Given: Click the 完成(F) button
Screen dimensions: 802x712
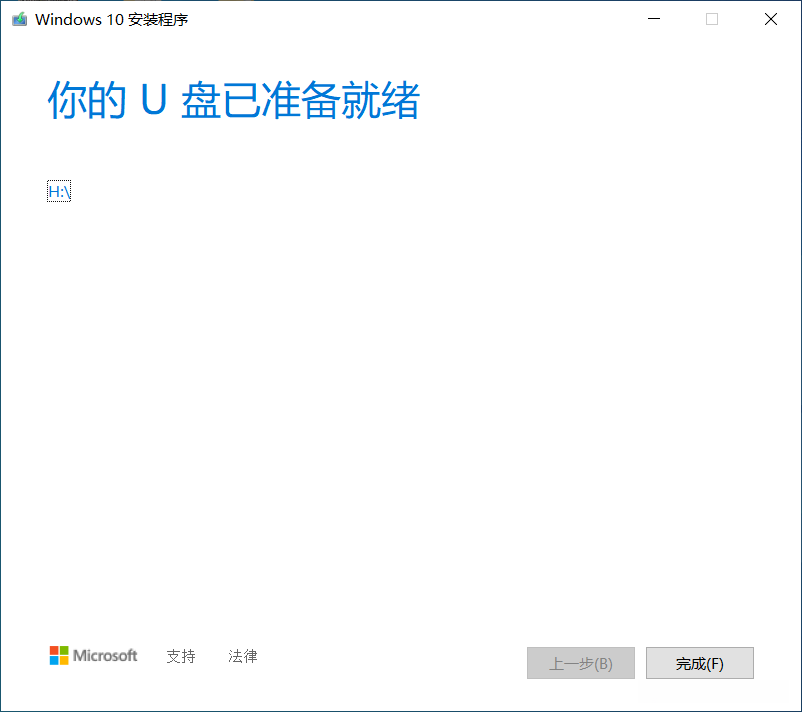Looking at the screenshot, I should click(699, 663).
